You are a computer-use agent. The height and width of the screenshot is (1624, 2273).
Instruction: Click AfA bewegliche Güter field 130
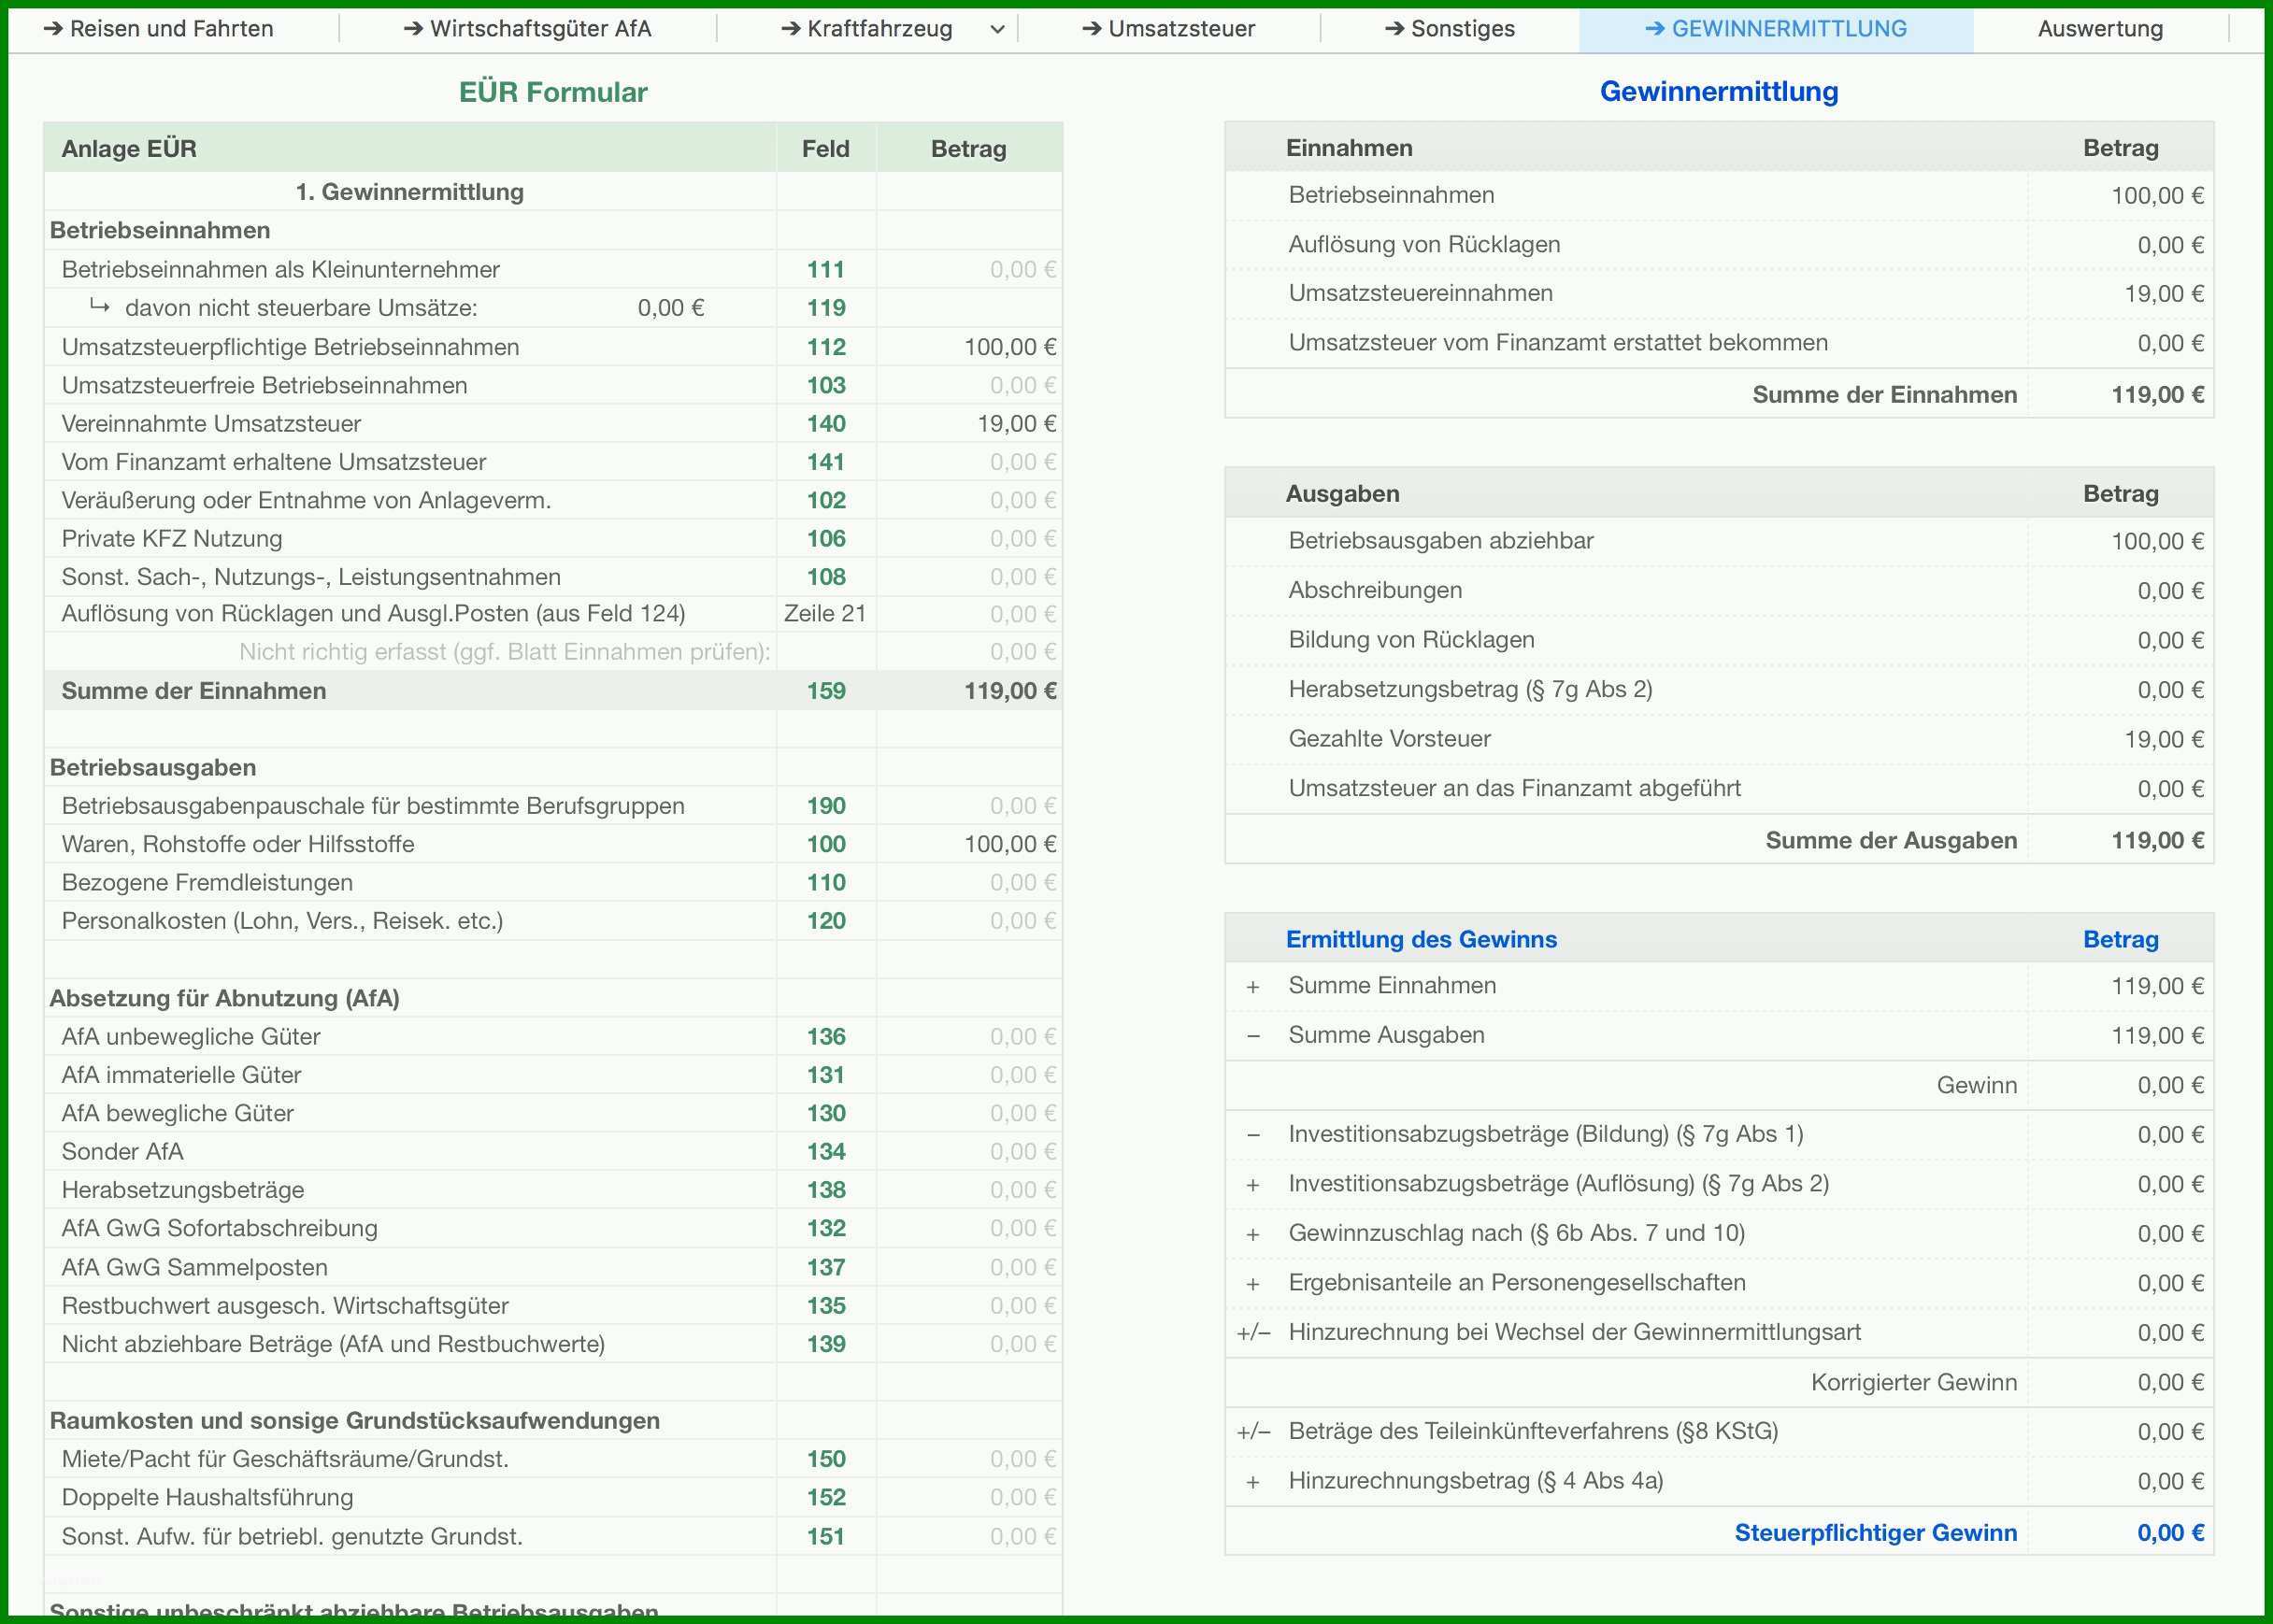(x=826, y=1113)
